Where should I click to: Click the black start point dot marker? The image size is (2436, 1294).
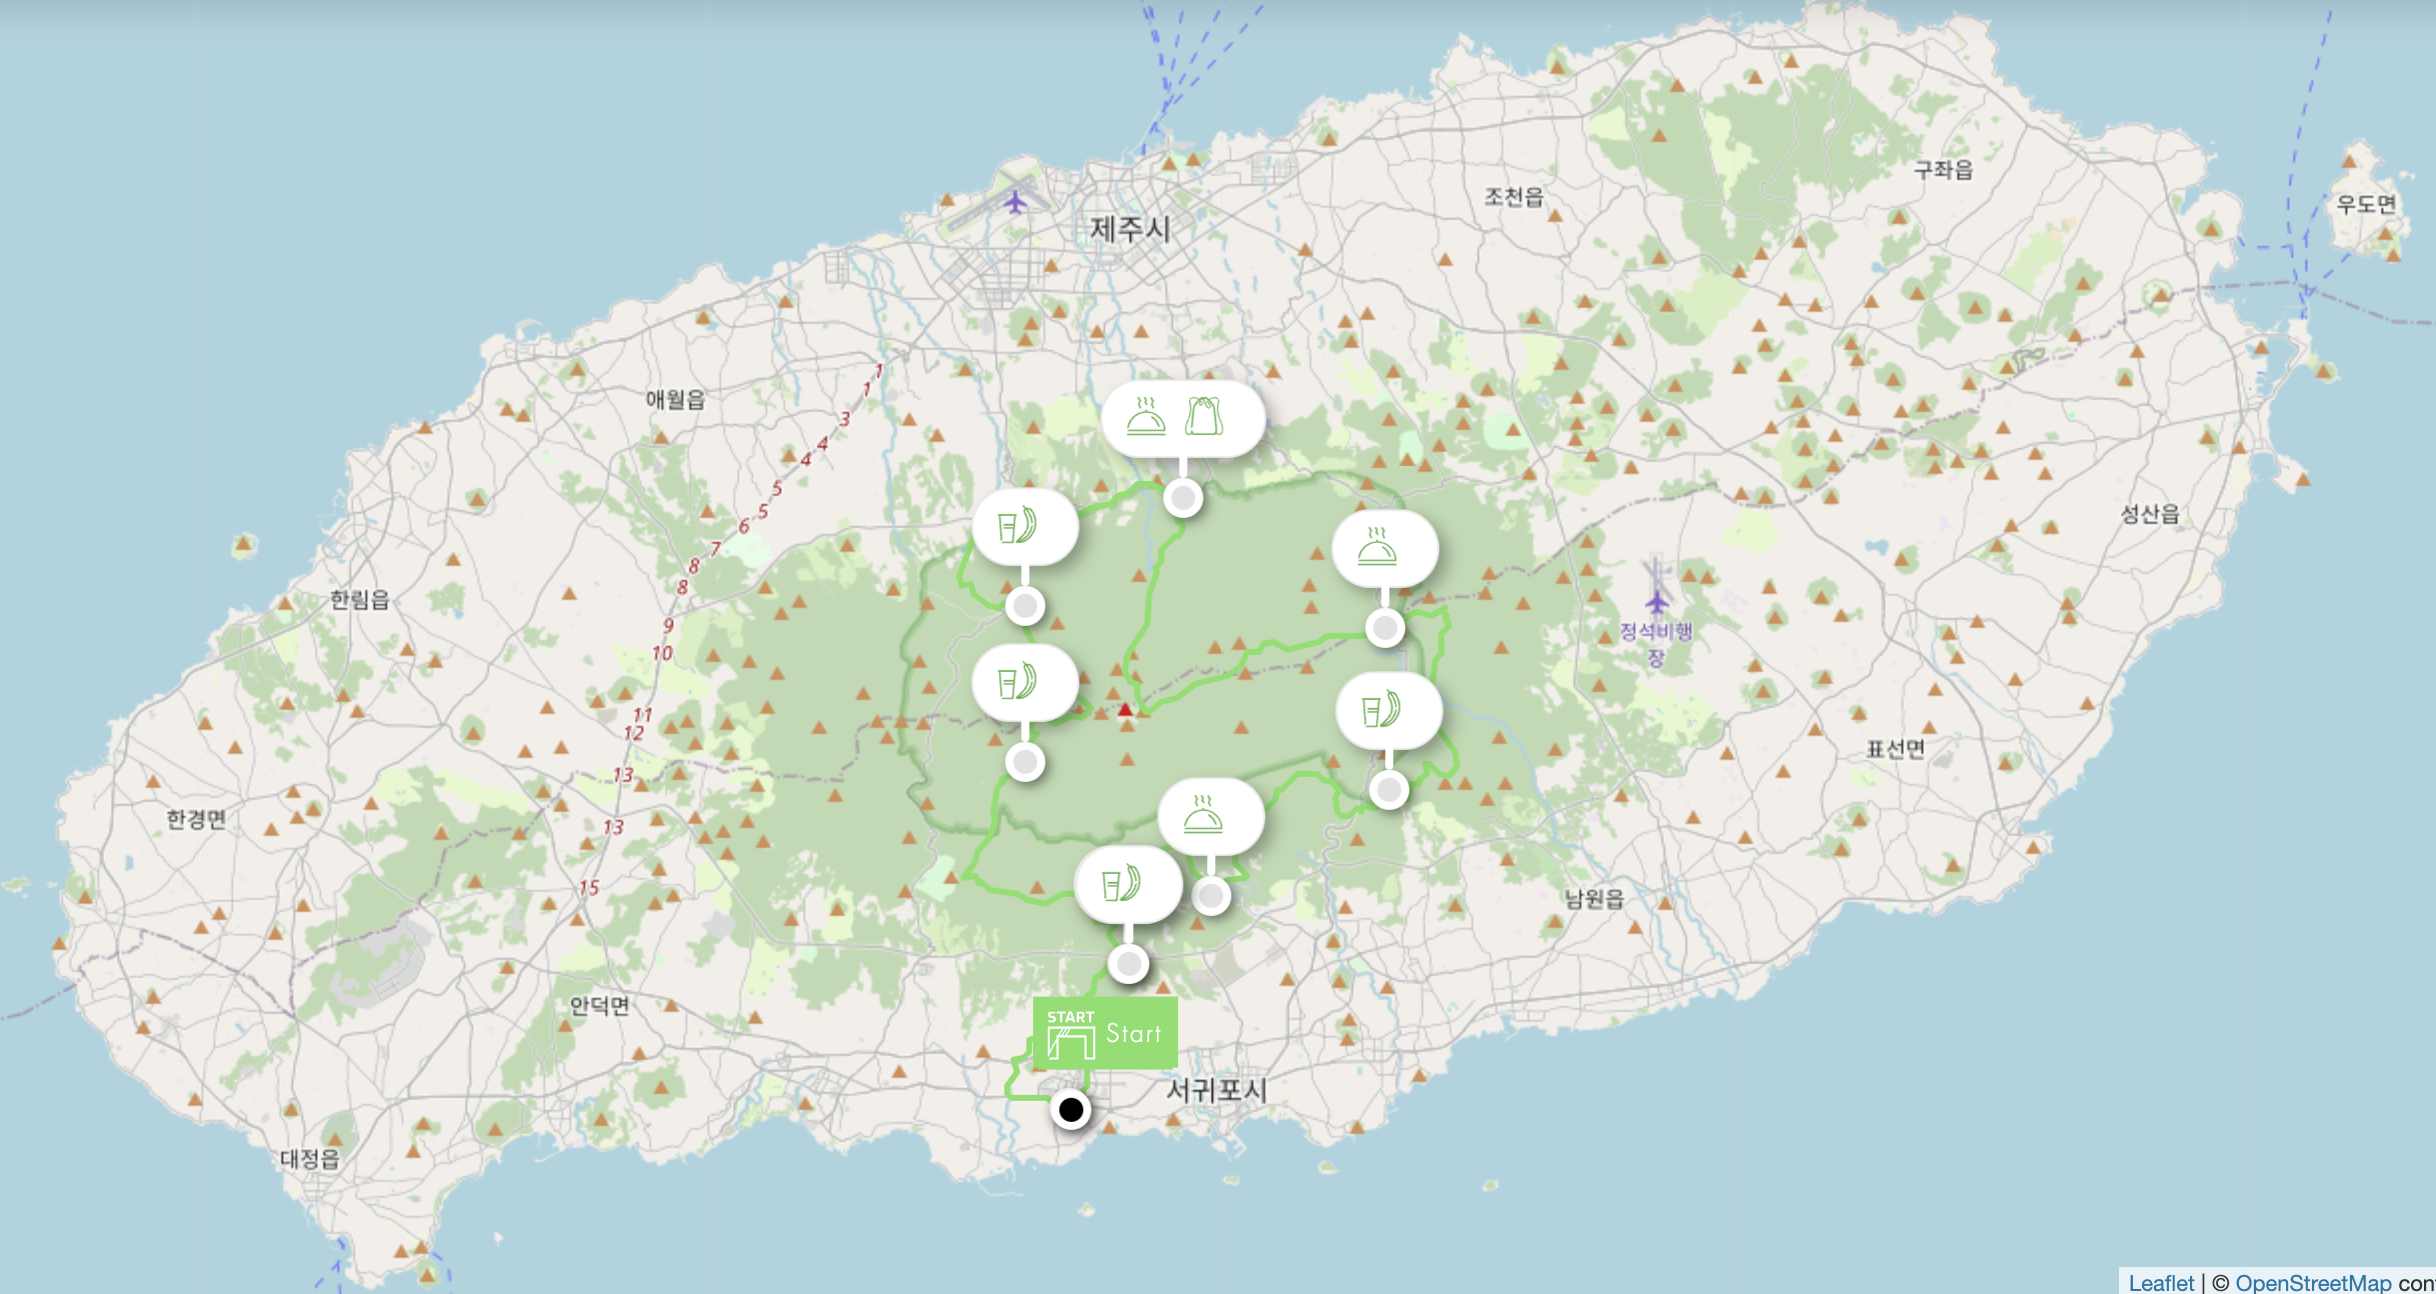pyautogui.click(x=1071, y=1109)
